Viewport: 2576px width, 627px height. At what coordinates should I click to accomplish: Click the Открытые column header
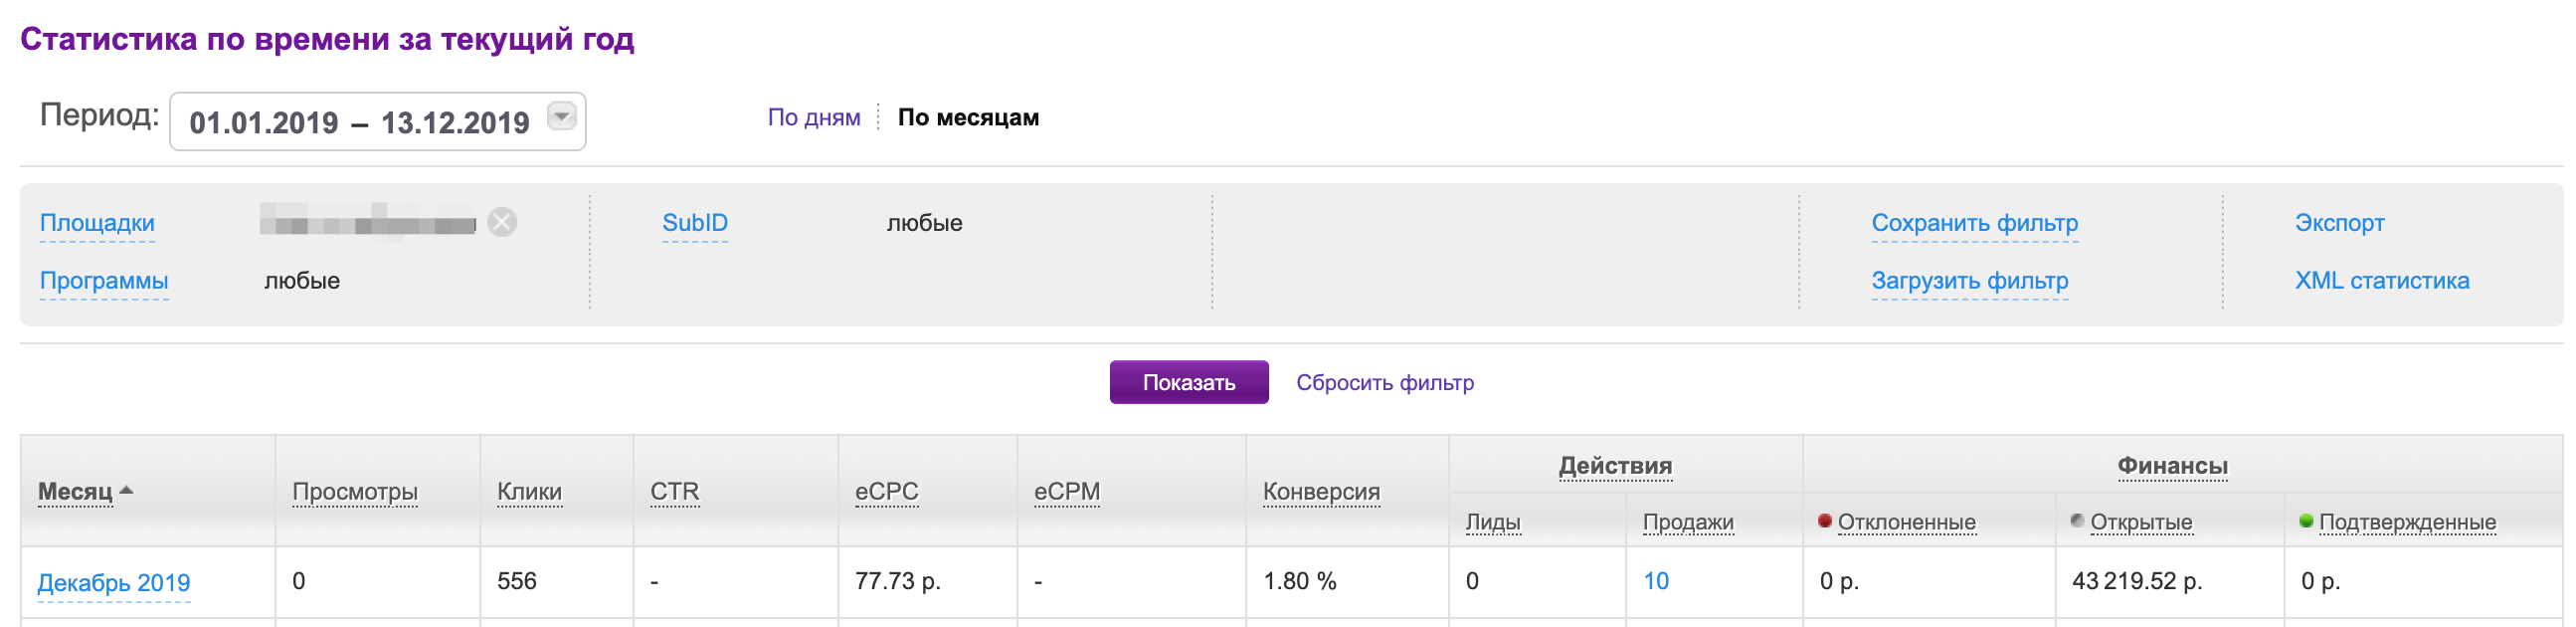[x=2140, y=522]
